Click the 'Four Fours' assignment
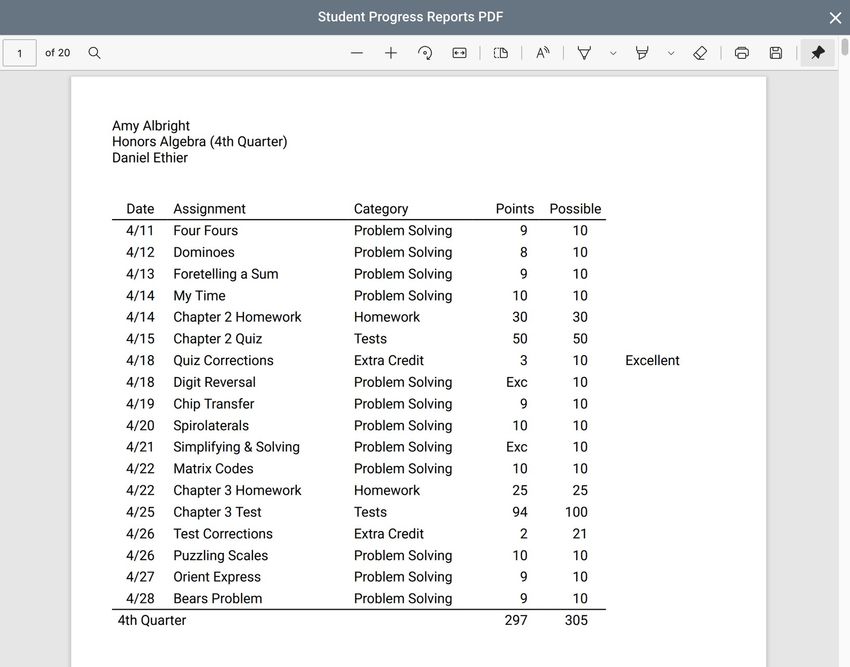The image size is (850, 667). [205, 230]
